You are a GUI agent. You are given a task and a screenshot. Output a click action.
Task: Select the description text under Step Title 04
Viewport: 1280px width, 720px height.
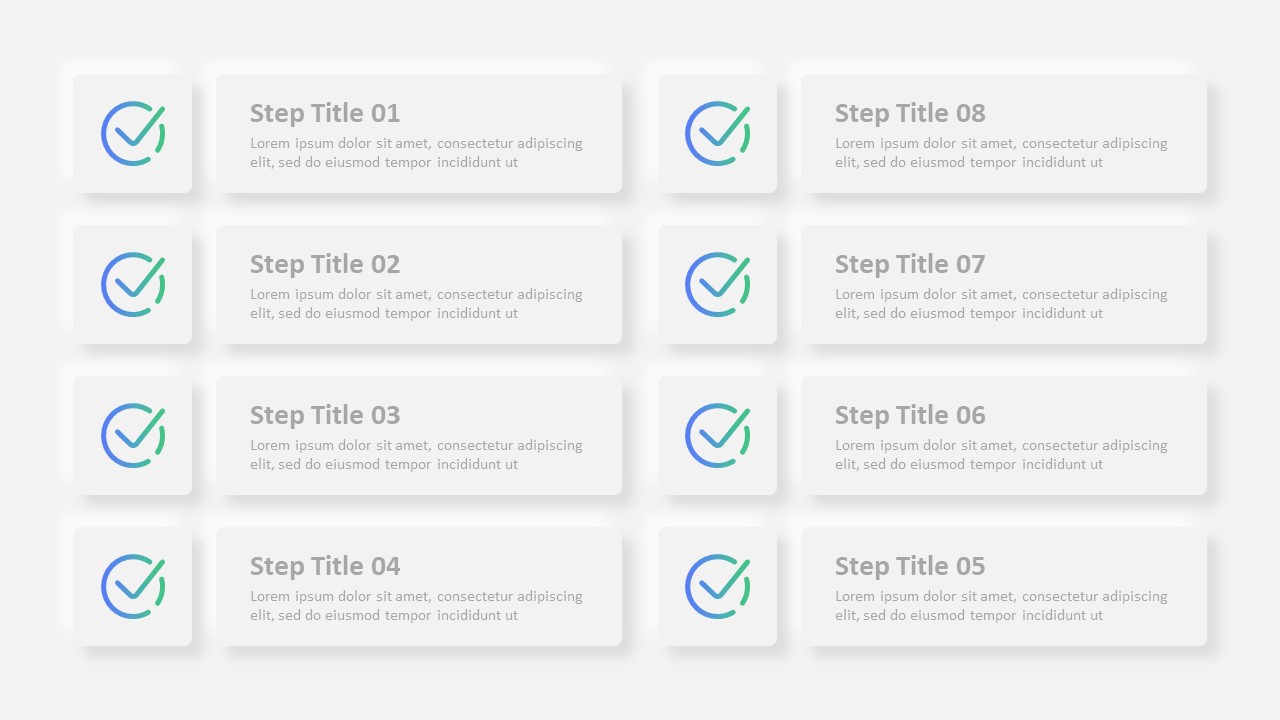click(x=416, y=606)
